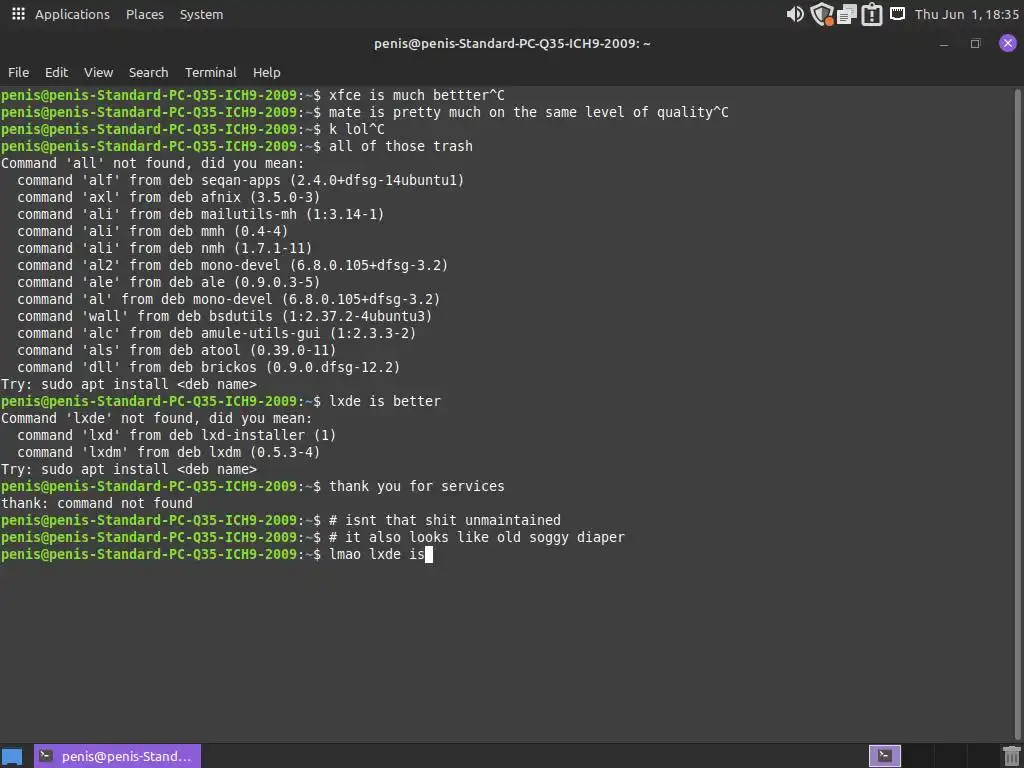This screenshot has height=768, width=1024.
Task: Click the 'alf' from deb seqan-apps line
Action: [240, 180]
